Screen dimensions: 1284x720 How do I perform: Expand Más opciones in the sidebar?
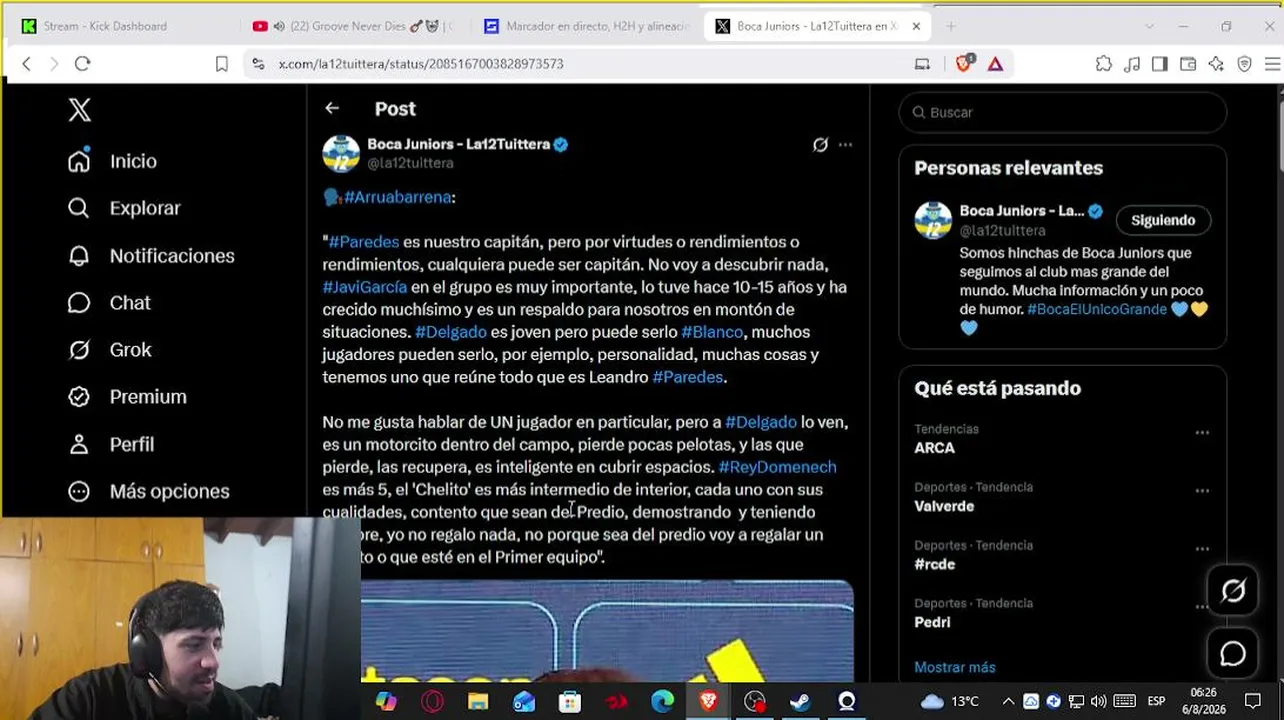pos(148,491)
